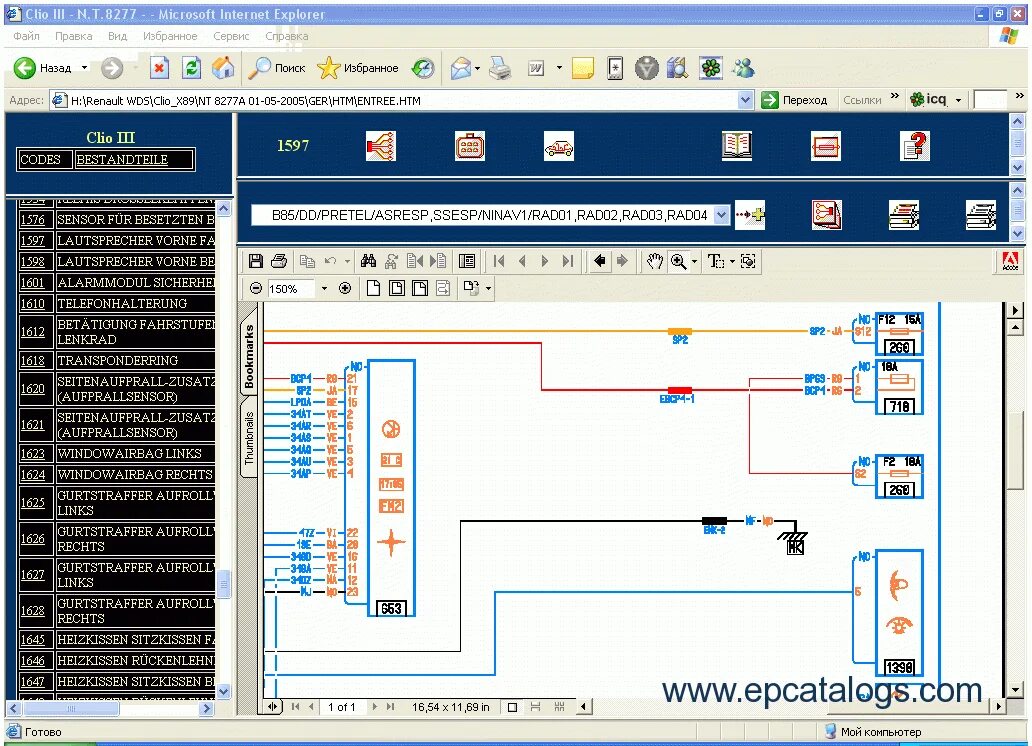
Task: Open the Избранное menu
Action: [x=170, y=36]
